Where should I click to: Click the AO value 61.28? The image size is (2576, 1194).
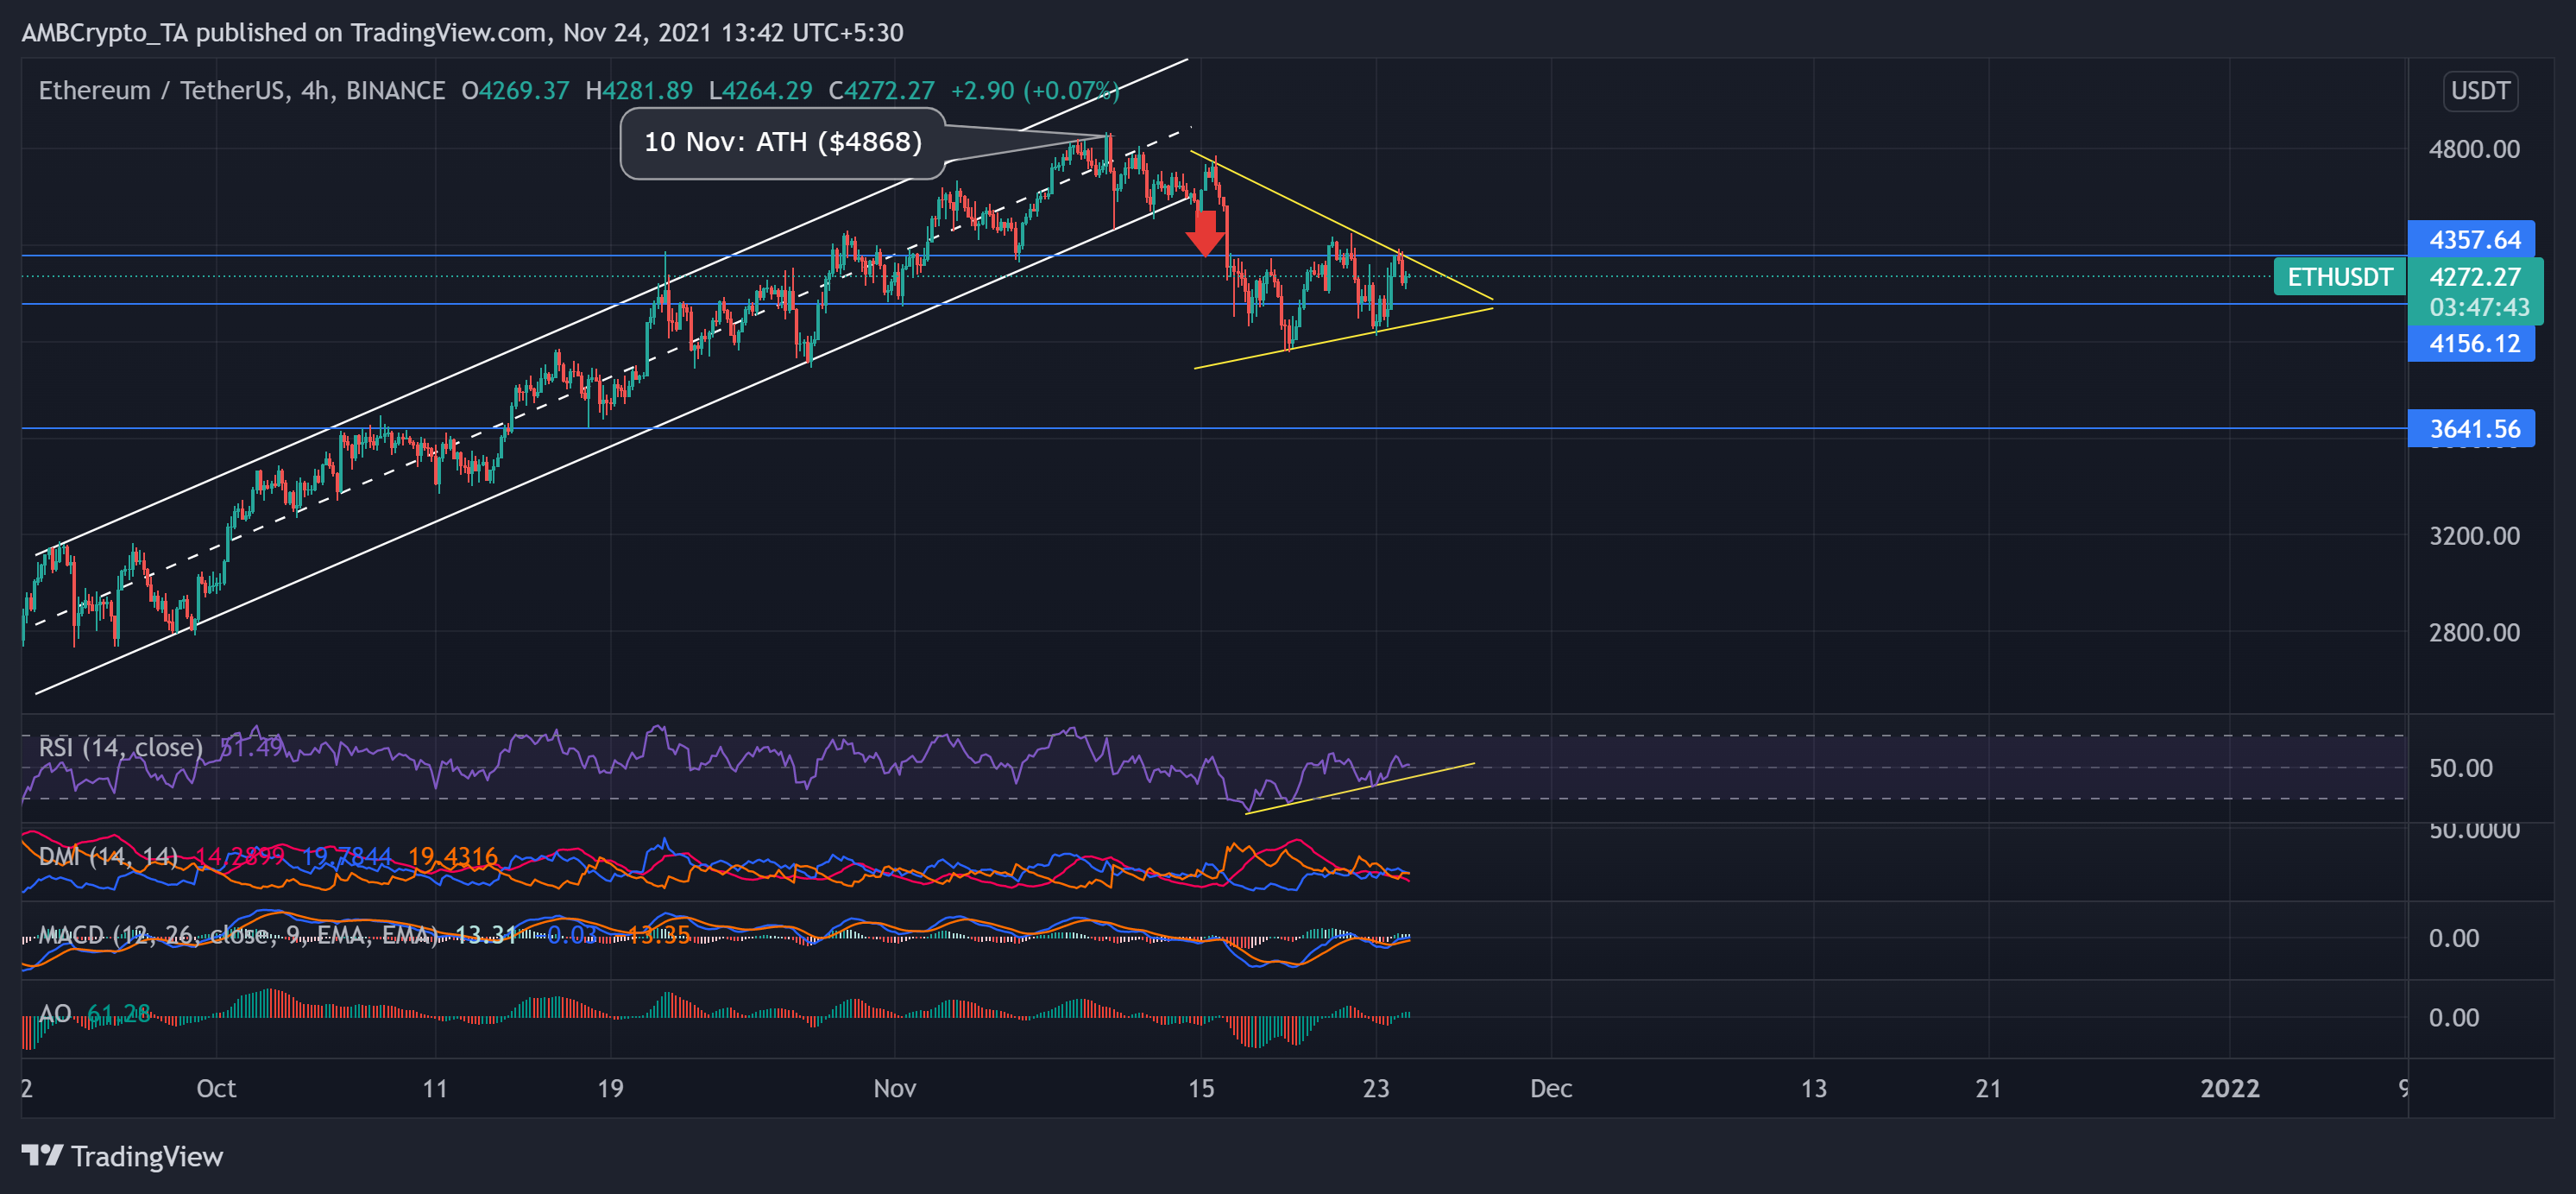pyautogui.click(x=119, y=1014)
